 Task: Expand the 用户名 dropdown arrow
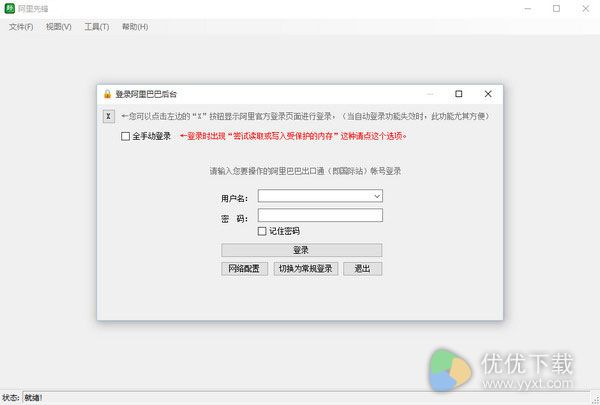point(377,196)
